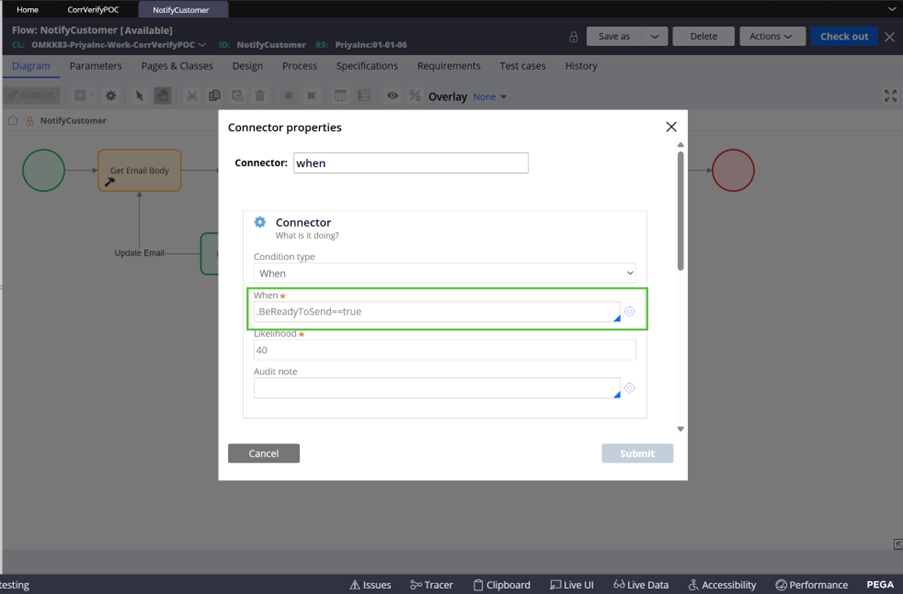Click the expression builder gear beside the When field
This screenshot has height=594, width=903.
click(x=630, y=311)
